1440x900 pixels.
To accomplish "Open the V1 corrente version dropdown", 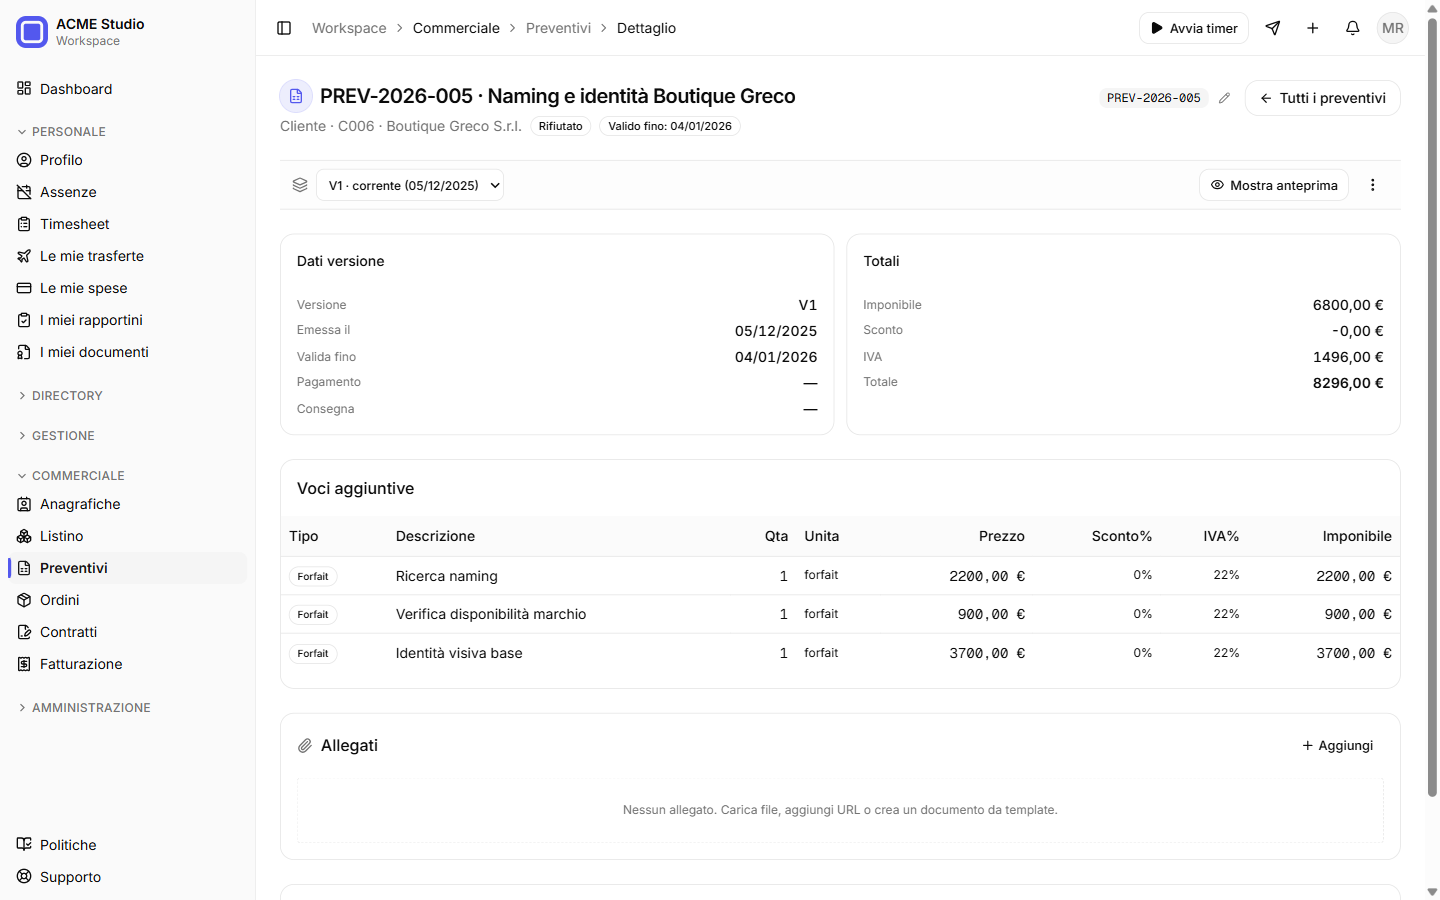I will pos(410,185).
